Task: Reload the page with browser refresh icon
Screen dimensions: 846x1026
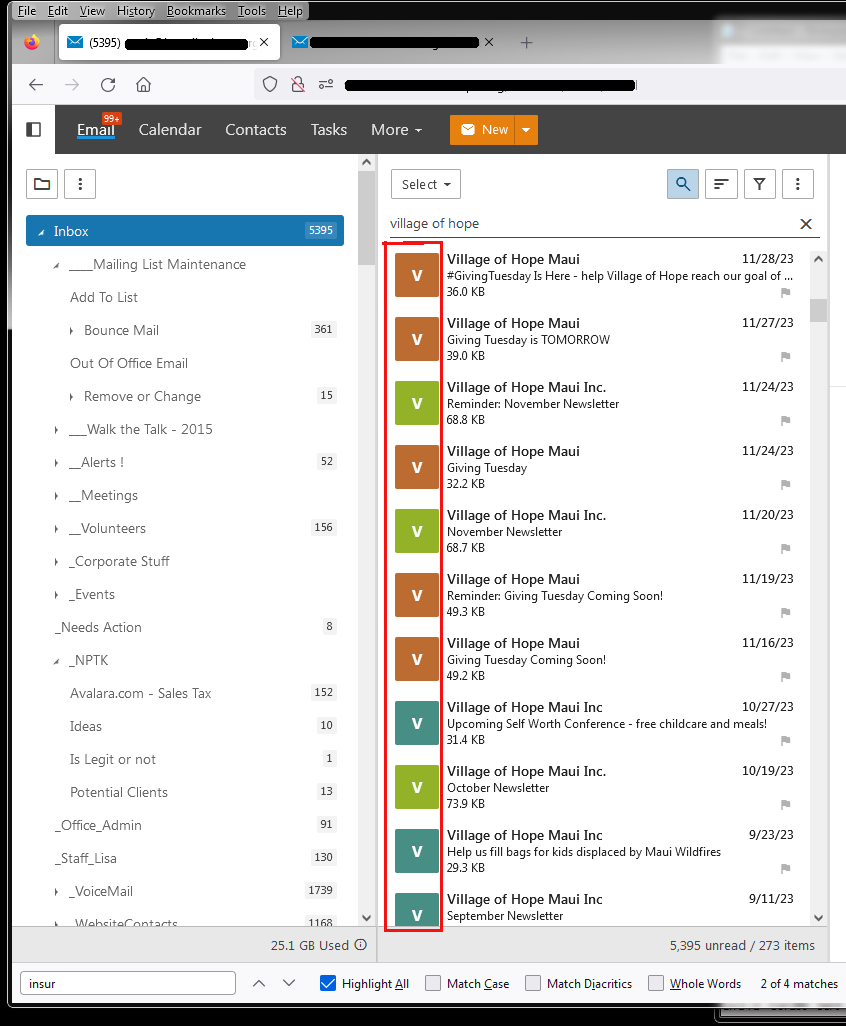Action: pos(108,85)
